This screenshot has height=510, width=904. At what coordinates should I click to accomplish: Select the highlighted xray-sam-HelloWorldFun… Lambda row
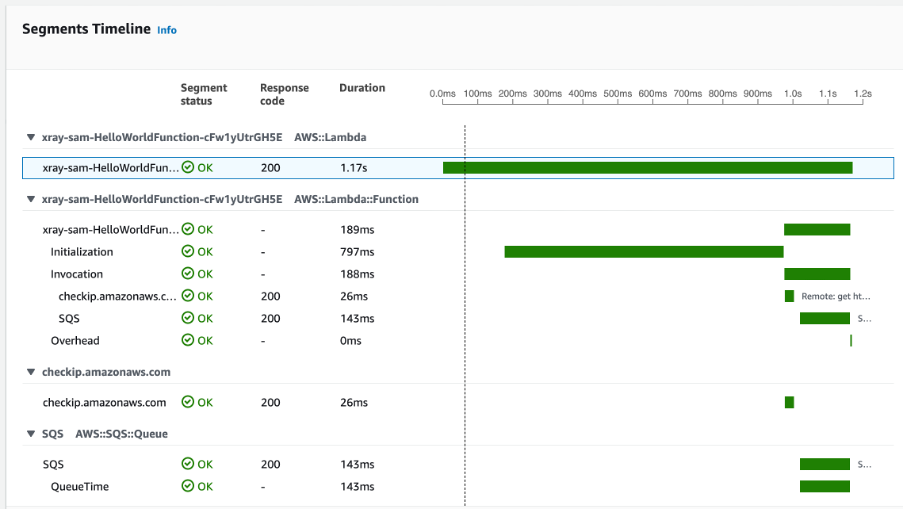(x=458, y=168)
